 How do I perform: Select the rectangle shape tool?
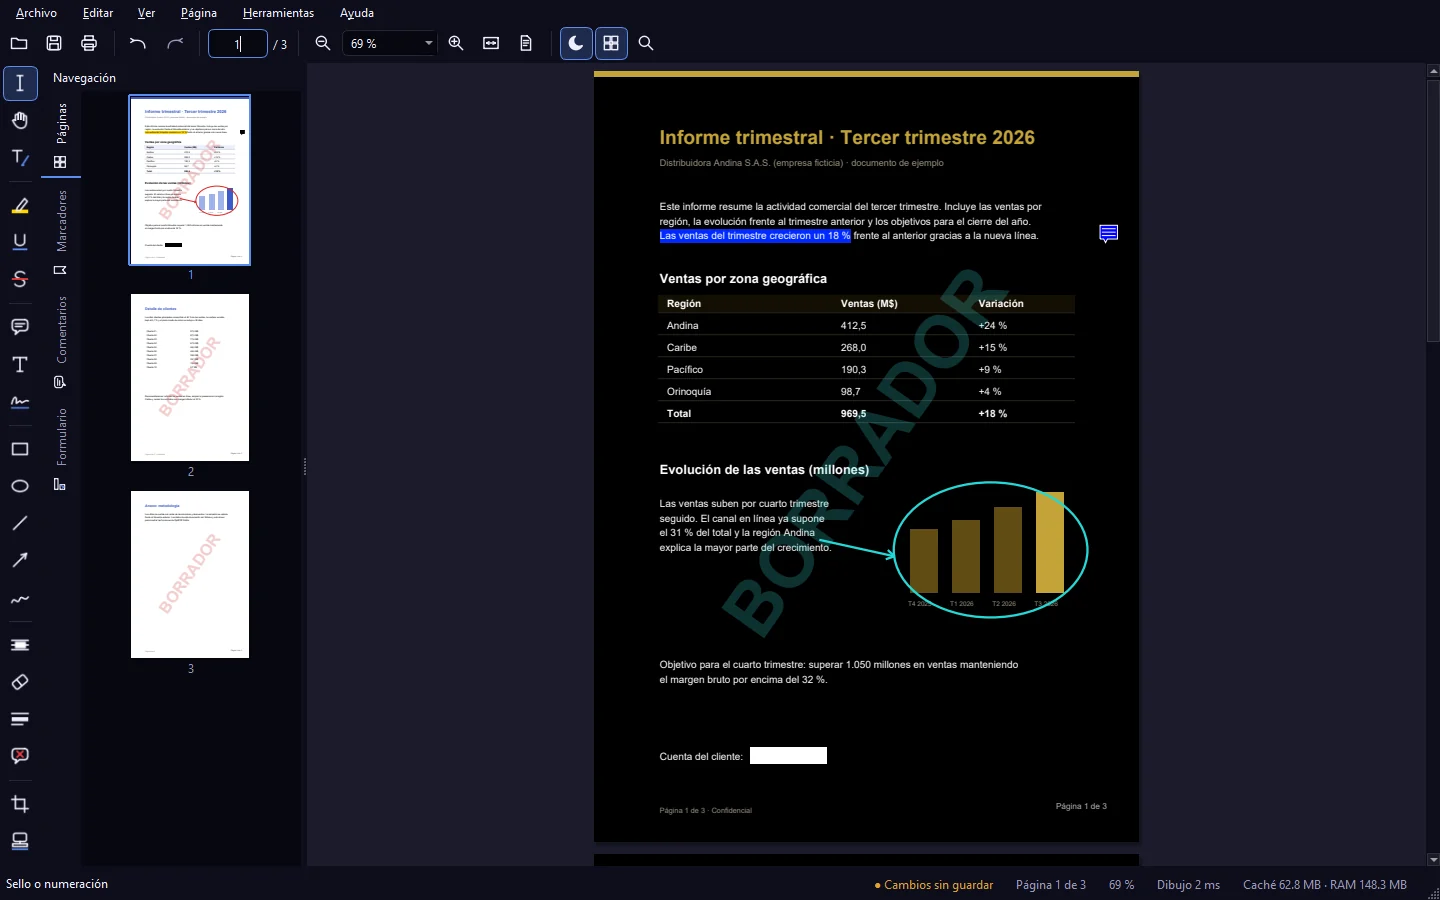pos(20,449)
